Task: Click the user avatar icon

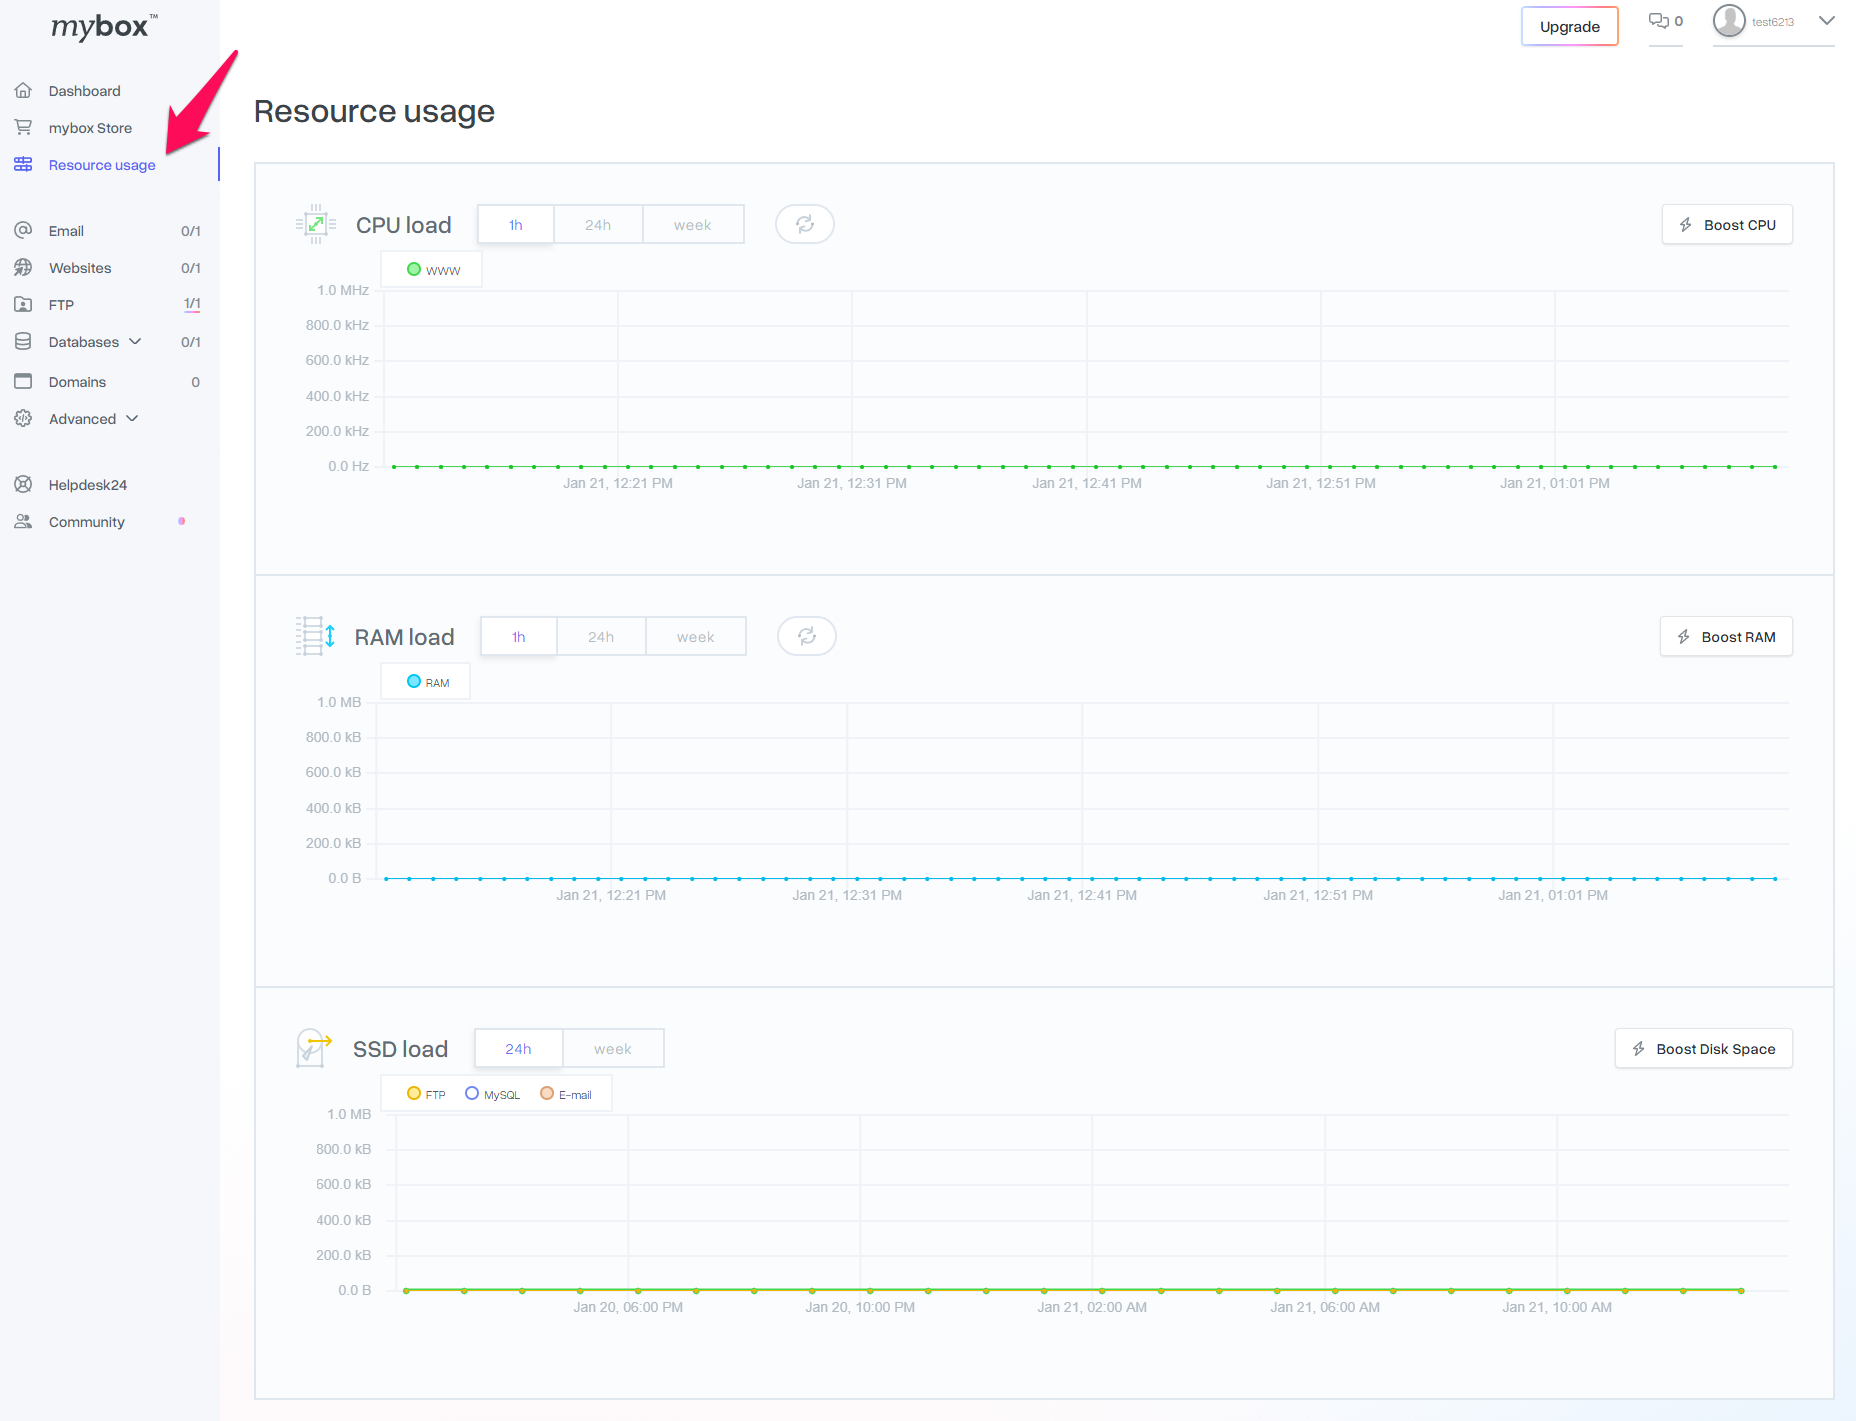Action: 1729,21
